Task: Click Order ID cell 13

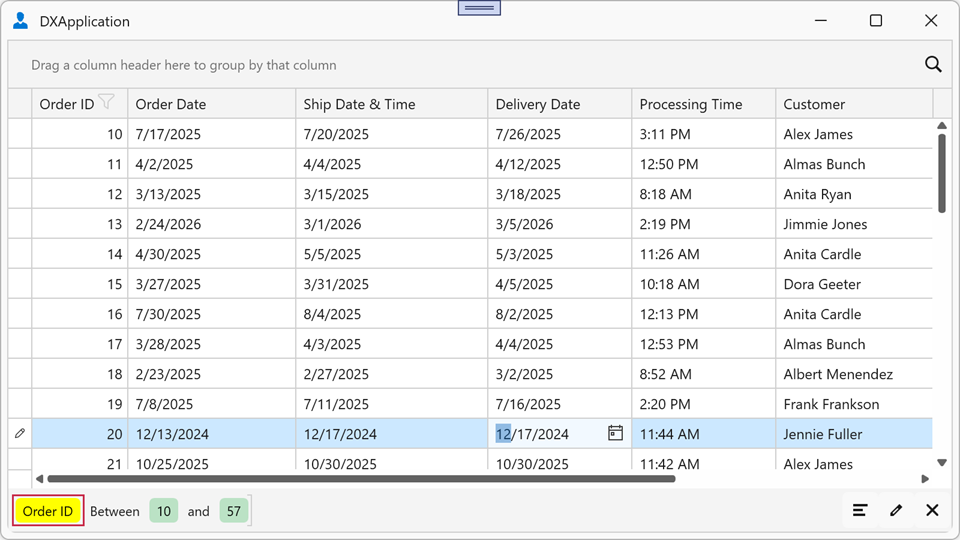Action: click(x=80, y=223)
